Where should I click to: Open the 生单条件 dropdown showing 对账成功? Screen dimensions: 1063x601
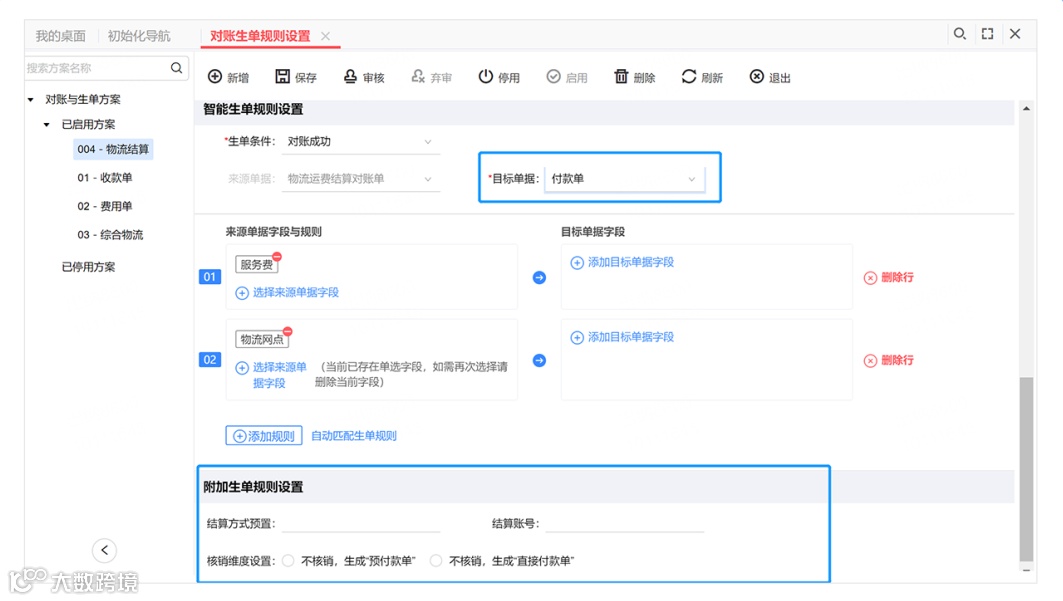(360, 142)
